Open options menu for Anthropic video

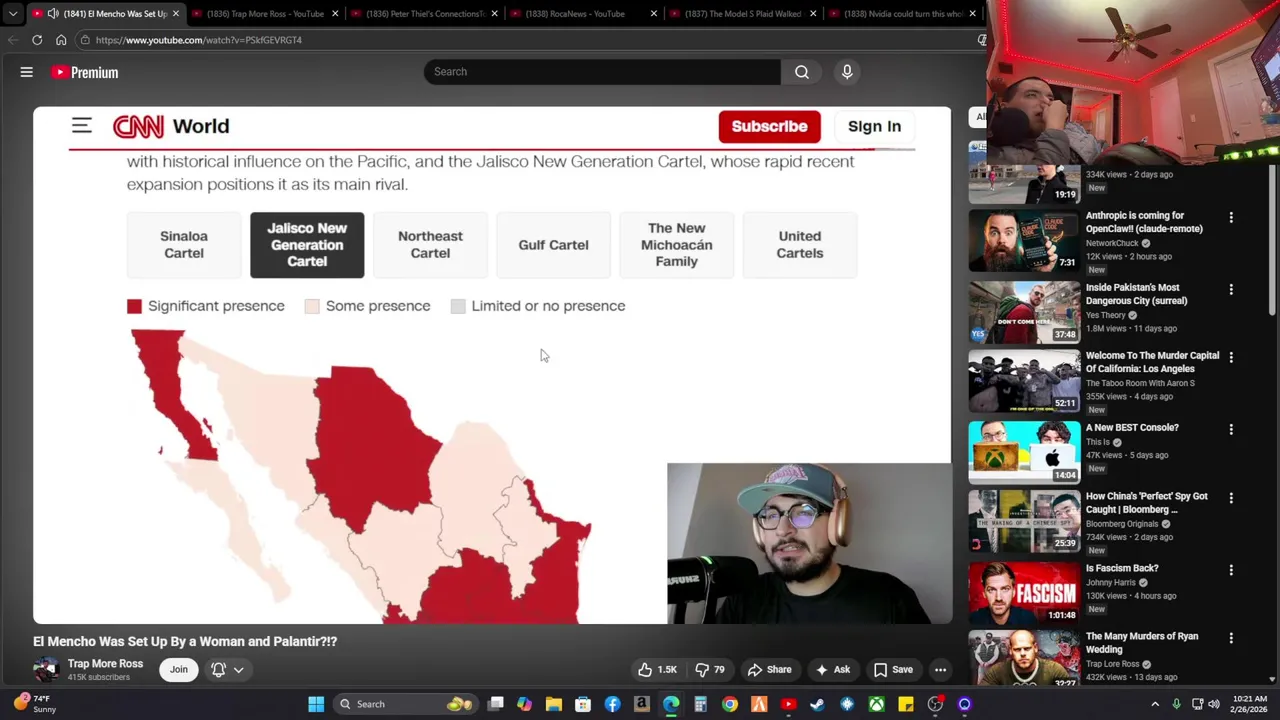pyautogui.click(x=1231, y=218)
